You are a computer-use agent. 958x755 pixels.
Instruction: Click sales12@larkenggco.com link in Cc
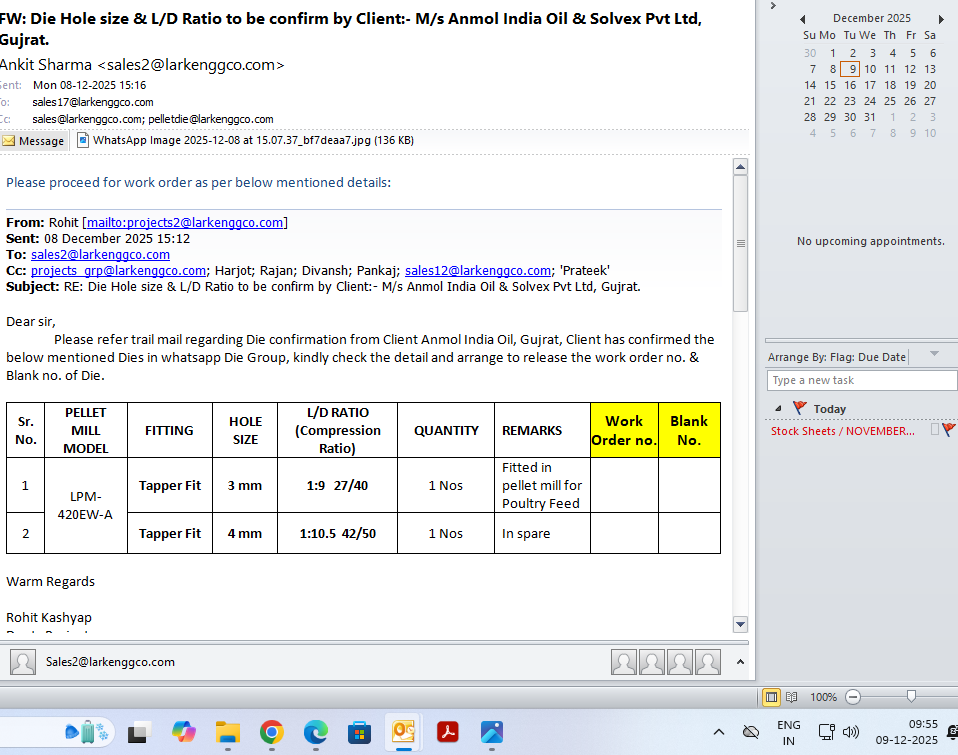coord(478,271)
